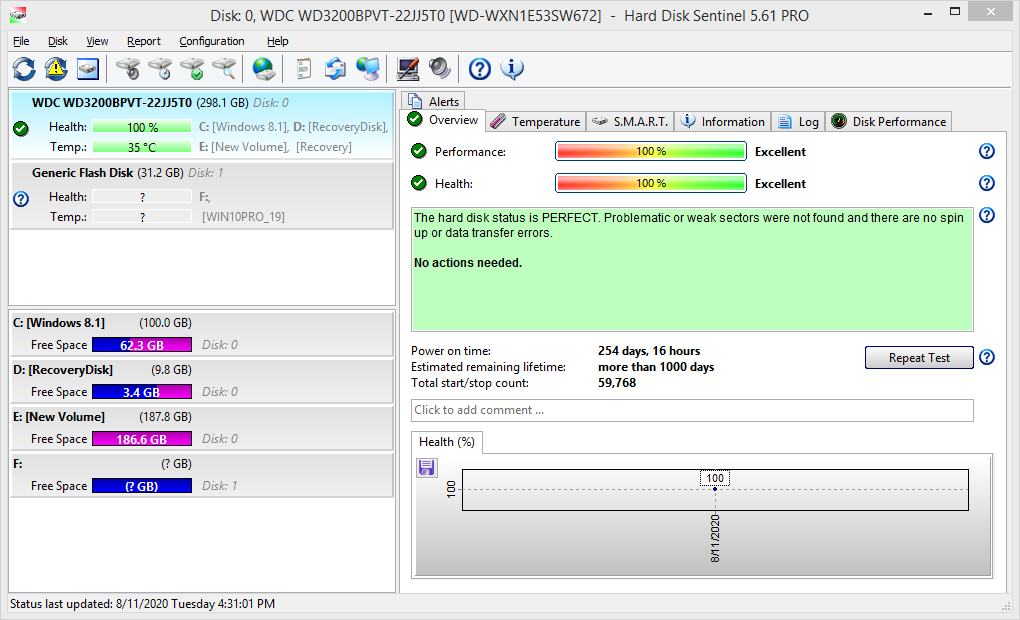The width and height of the screenshot is (1020, 620).
Task: Click the WDC disk Health 100 % bar
Action: tap(142, 127)
